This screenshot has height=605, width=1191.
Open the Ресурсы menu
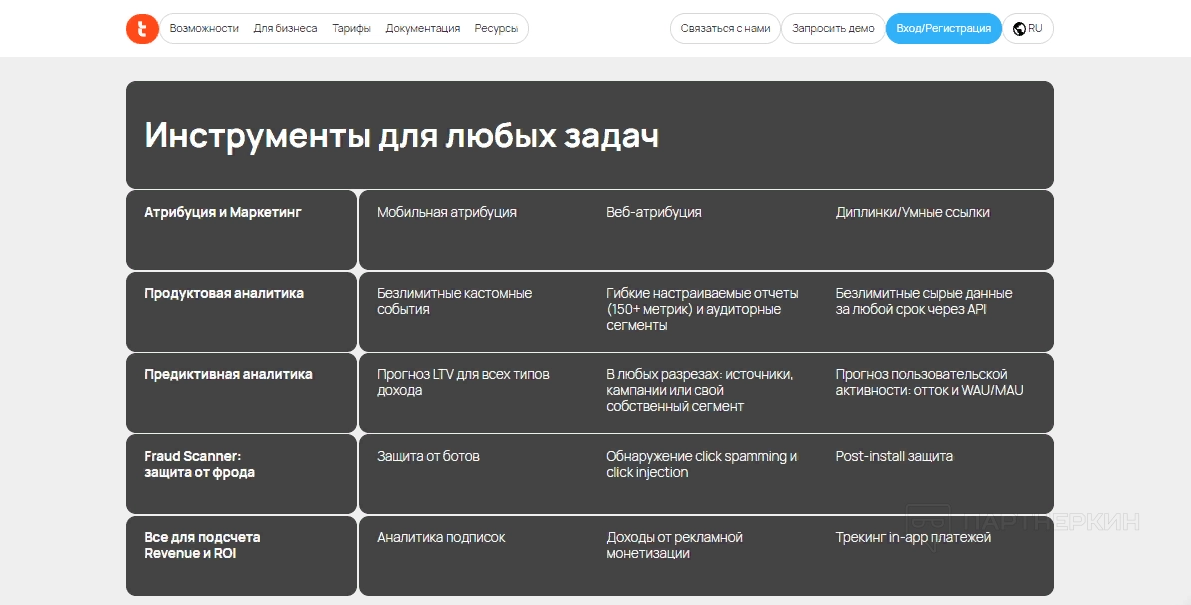[497, 29]
